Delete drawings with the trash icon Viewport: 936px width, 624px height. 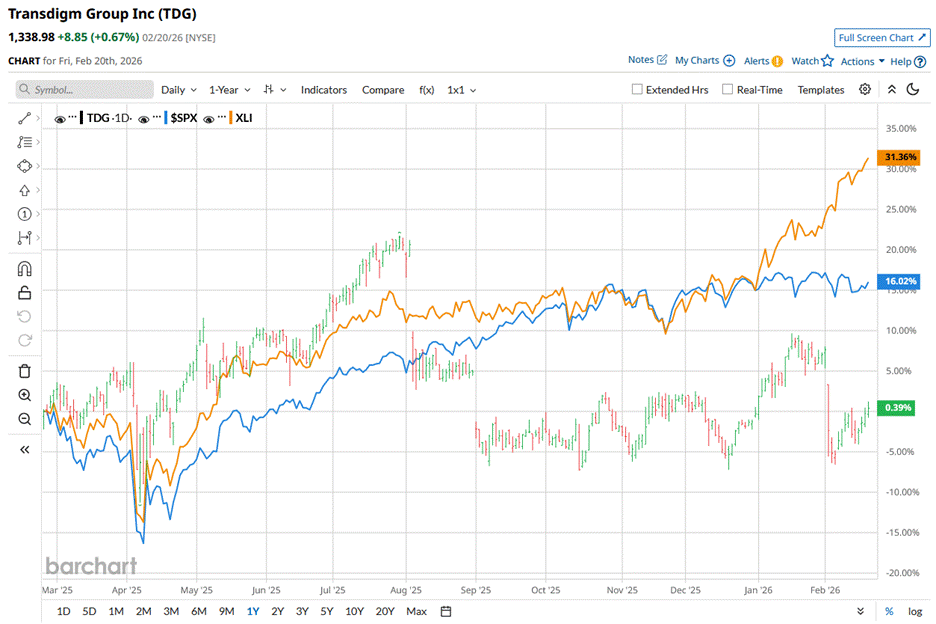pos(25,371)
